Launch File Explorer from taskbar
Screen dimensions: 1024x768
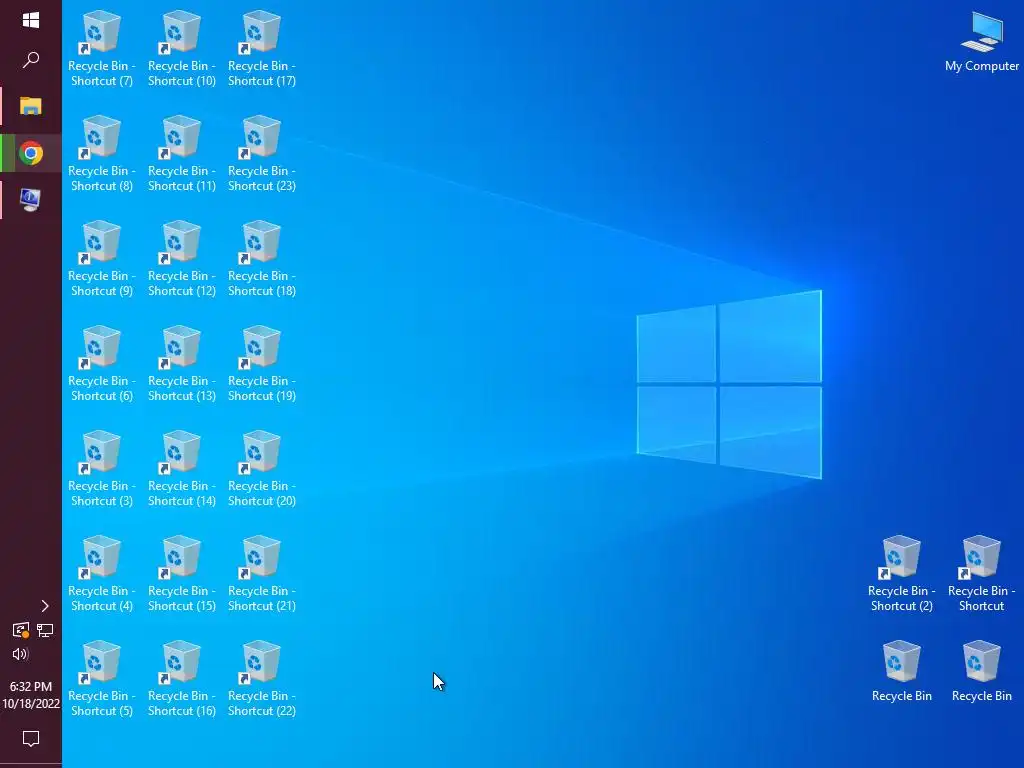tap(31, 106)
